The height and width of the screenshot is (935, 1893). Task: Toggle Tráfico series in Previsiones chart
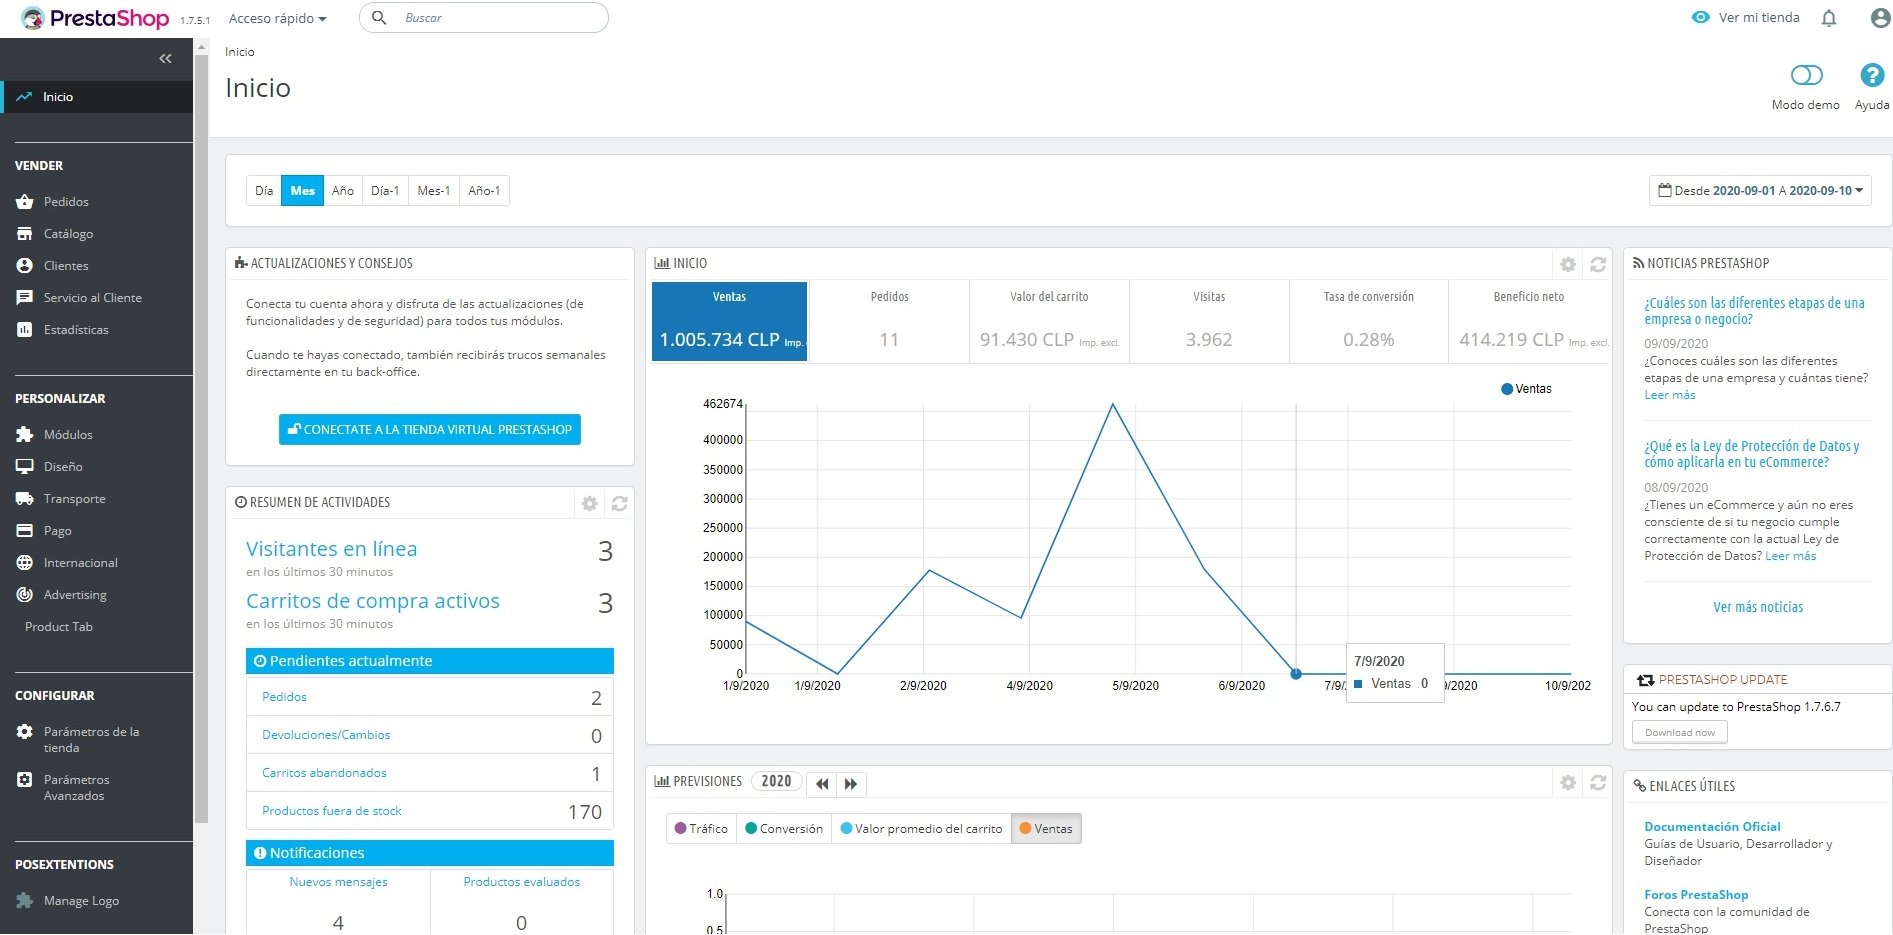click(x=701, y=829)
